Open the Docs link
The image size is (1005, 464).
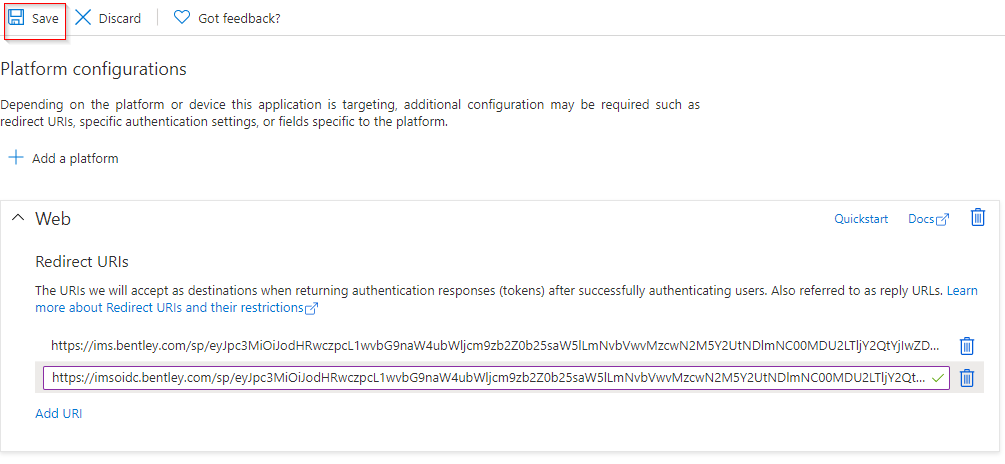(920, 219)
